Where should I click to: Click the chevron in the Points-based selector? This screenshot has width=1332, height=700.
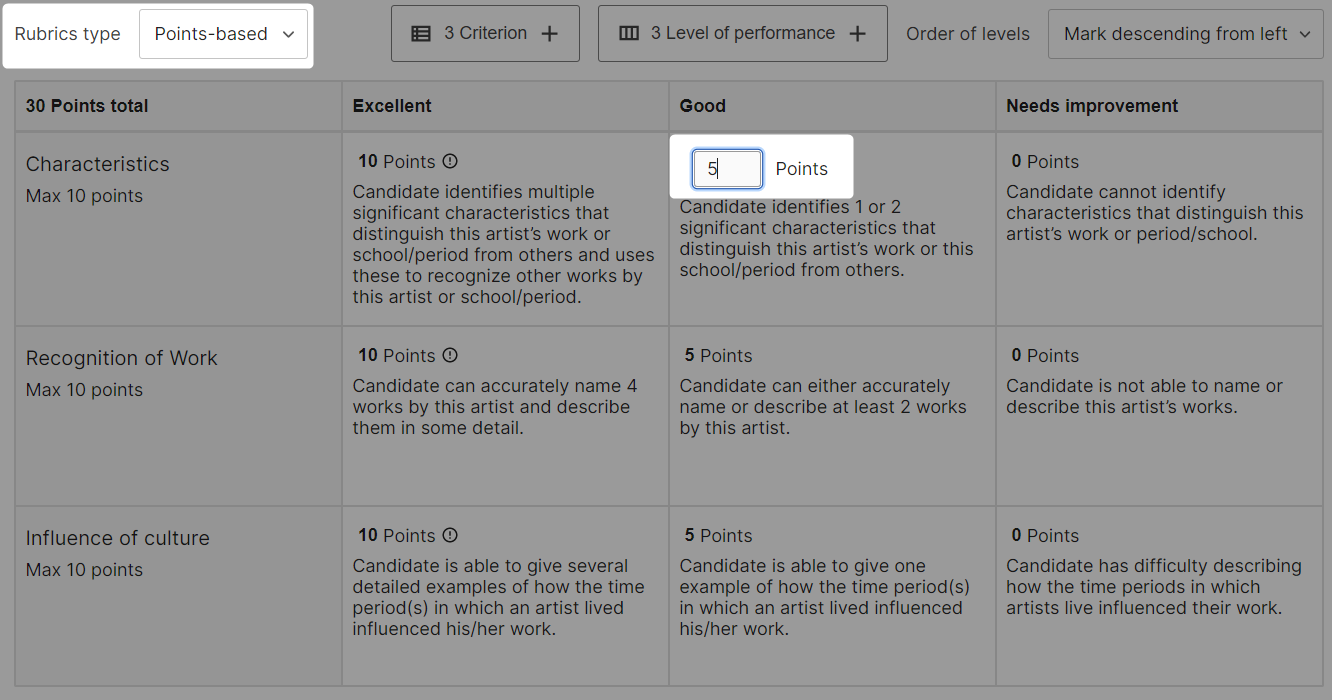pos(288,34)
